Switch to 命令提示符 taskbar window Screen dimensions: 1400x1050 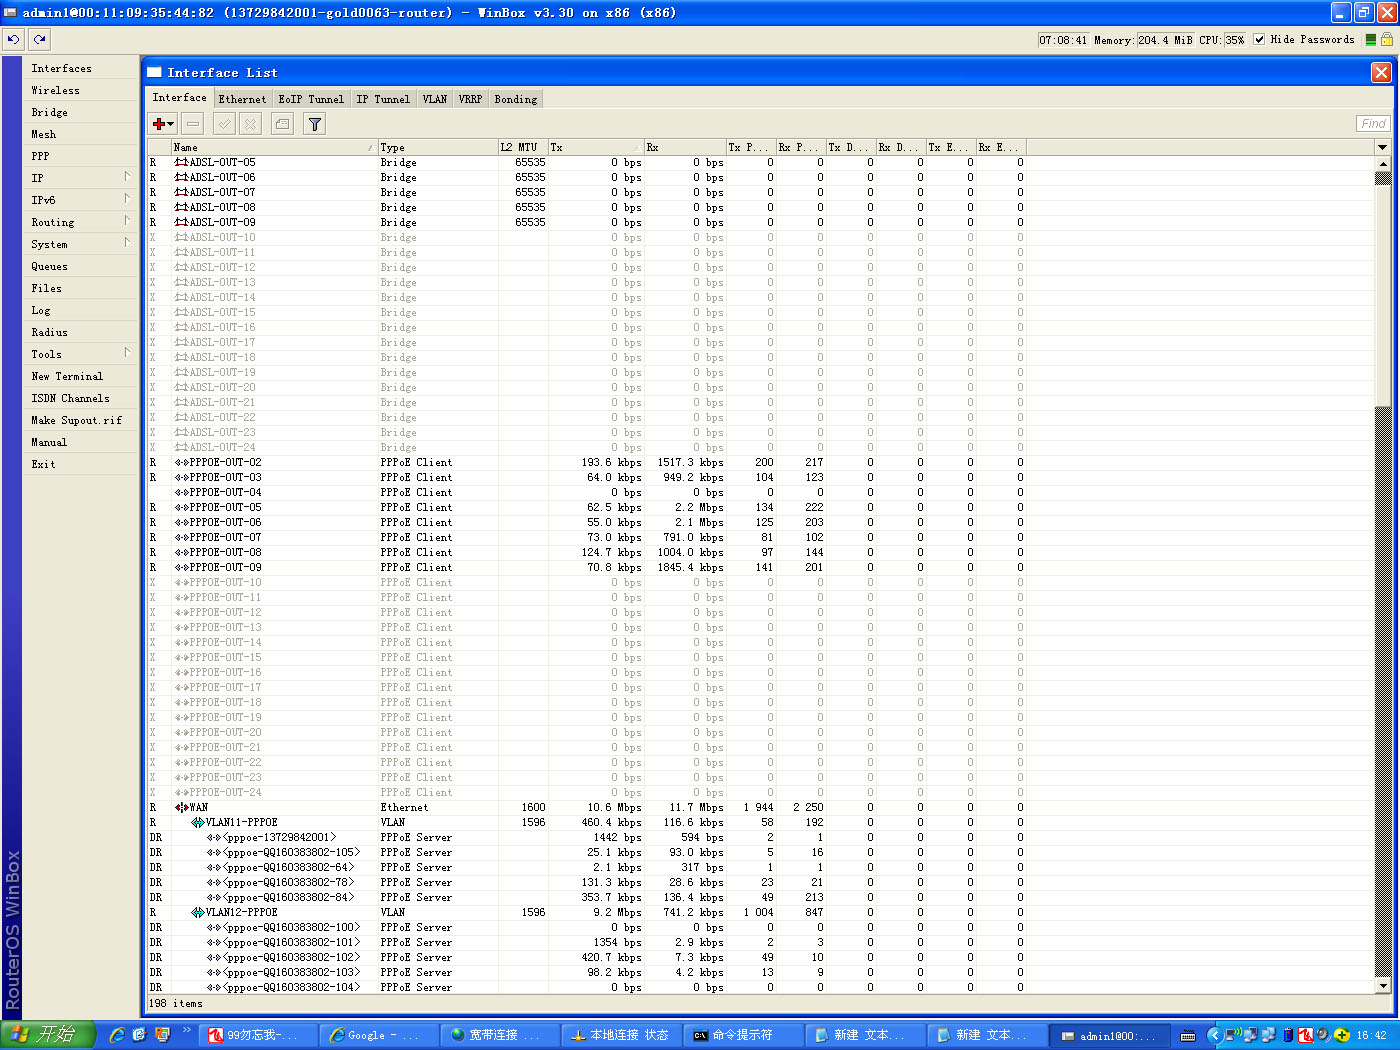[743, 1035]
